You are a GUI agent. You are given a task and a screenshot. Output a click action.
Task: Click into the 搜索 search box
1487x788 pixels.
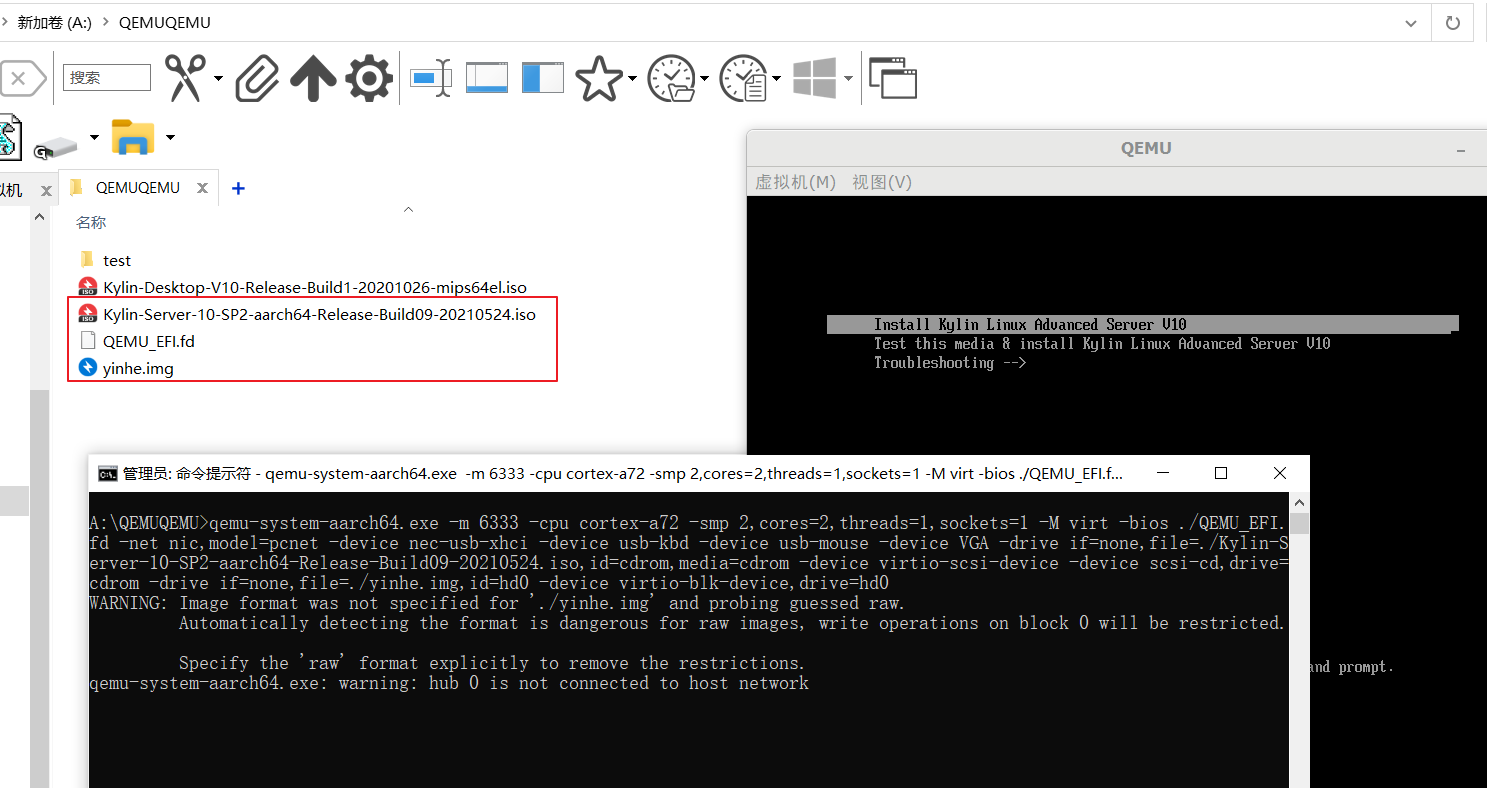(x=107, y=78)
